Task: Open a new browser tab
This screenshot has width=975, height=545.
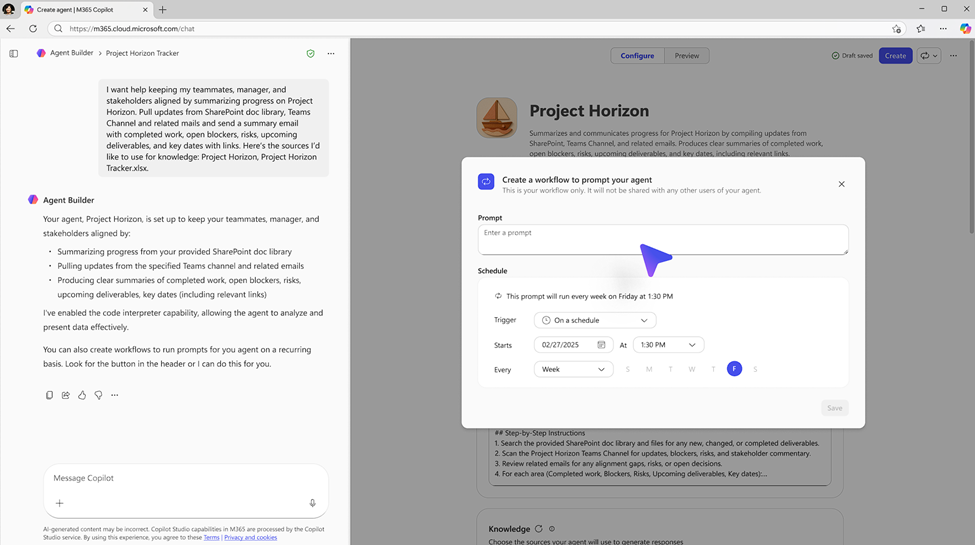Action: click(x=162, y=9)
